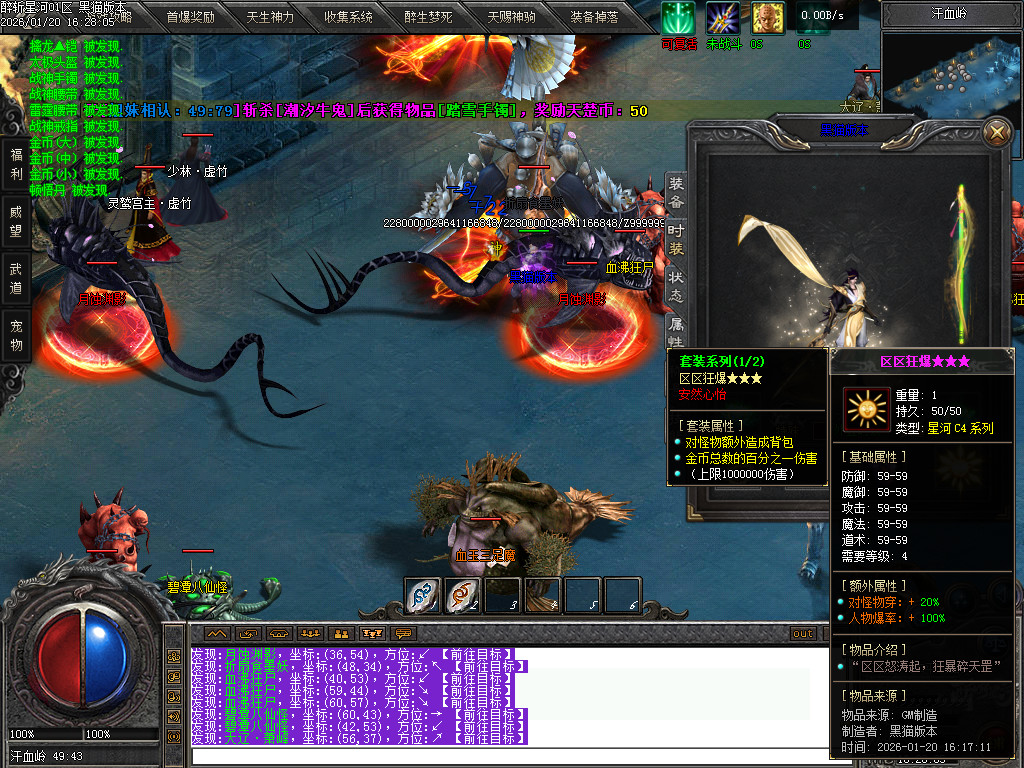Viewport: 1024px width, 768px height.
Task: Switch to the 状态 tab in character panel
Action: click(677, 284)
